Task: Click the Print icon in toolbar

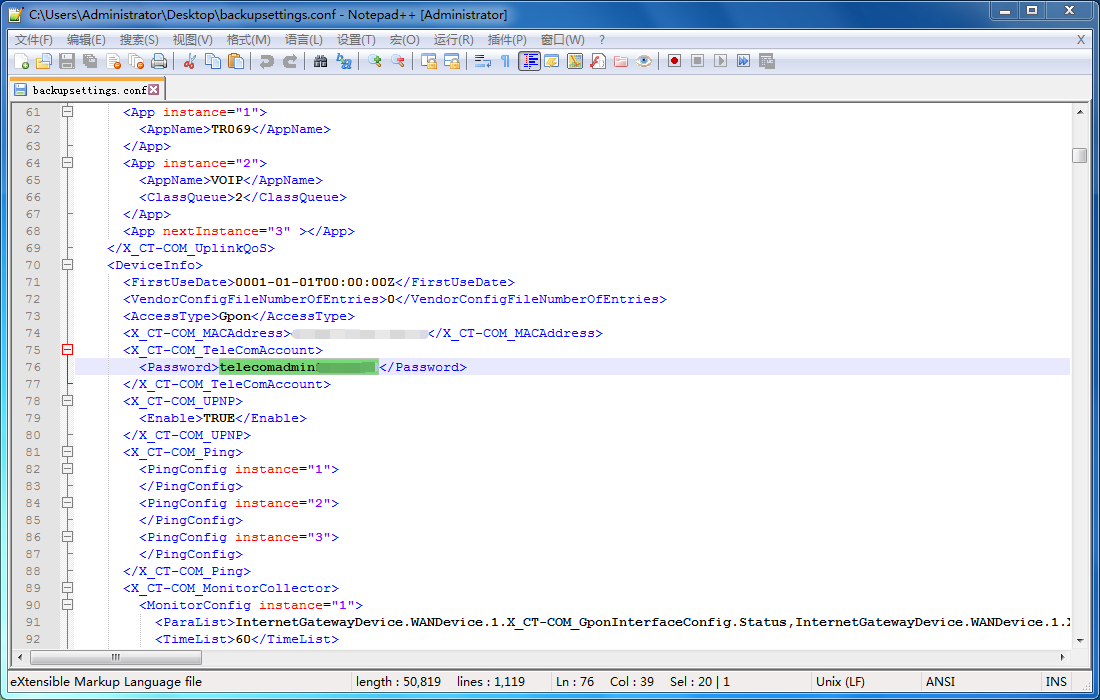Action: pyautogui.click(x=159, y=61)
